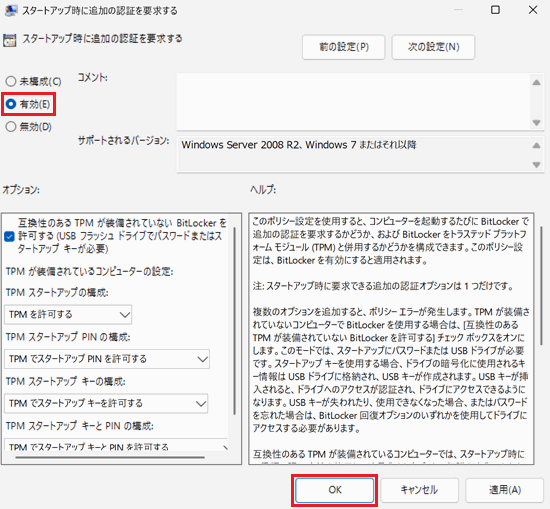Screen dimensions: 550x509
Task: Open the TPM でスタートアップ PIN を許可する dropdown
Action: coord(107,359)
